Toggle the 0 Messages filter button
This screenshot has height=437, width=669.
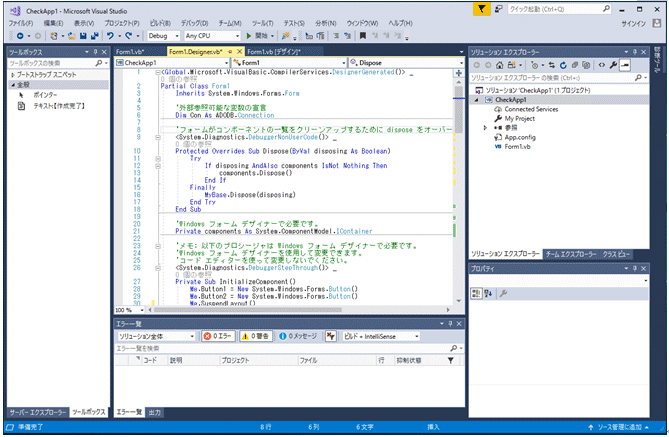[x=299, y=336]
